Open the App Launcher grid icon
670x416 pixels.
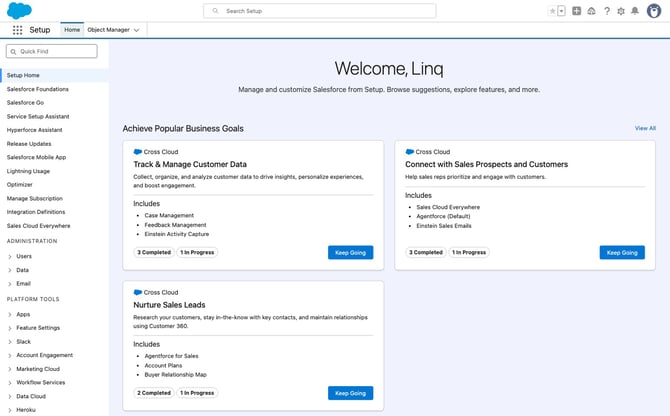(18, 30)
